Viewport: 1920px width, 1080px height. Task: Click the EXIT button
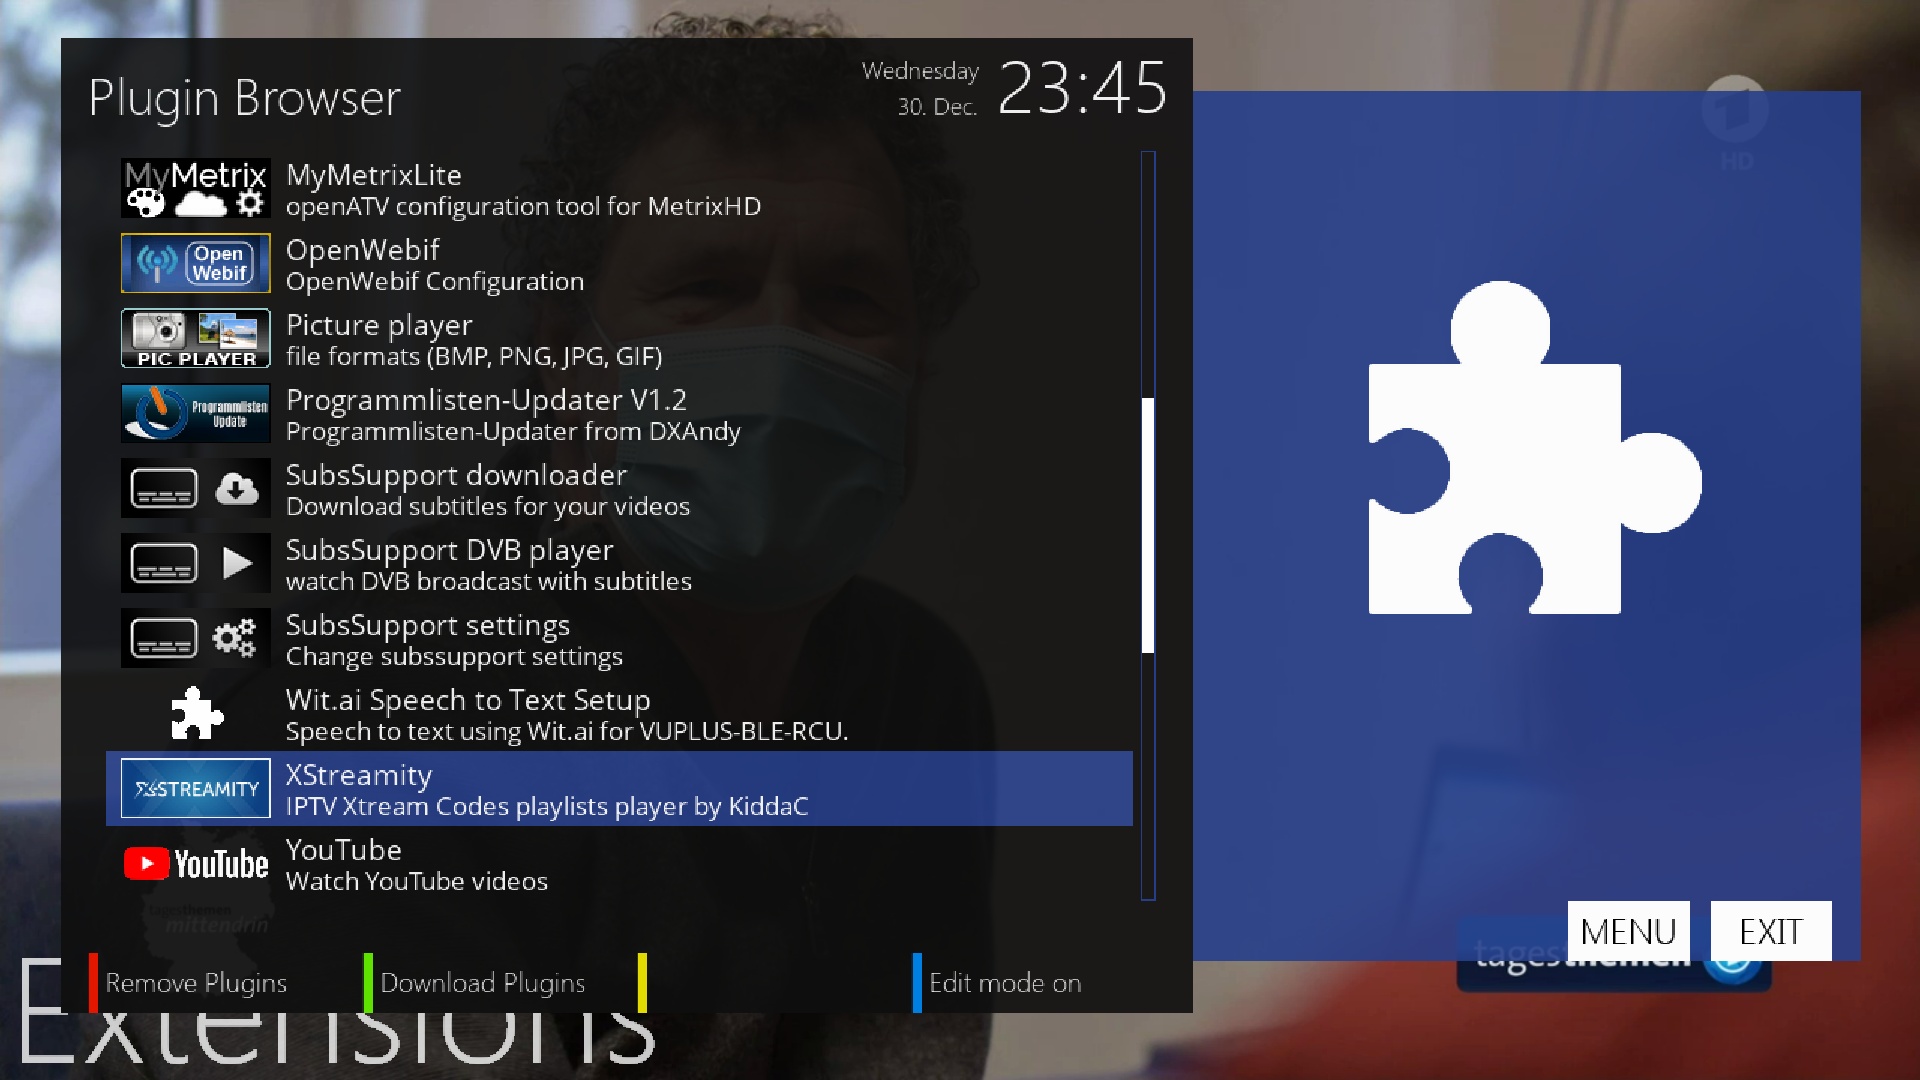coord(1771,931)
